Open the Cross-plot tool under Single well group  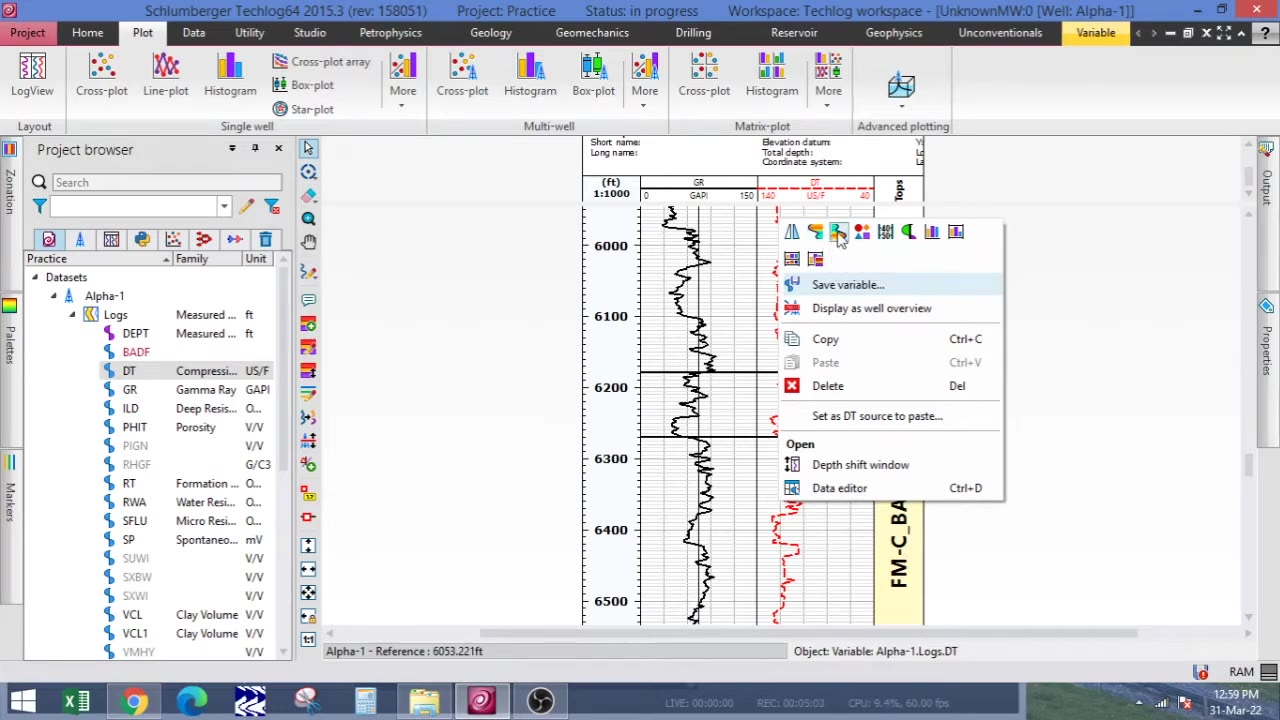click(x=101, y=75)
